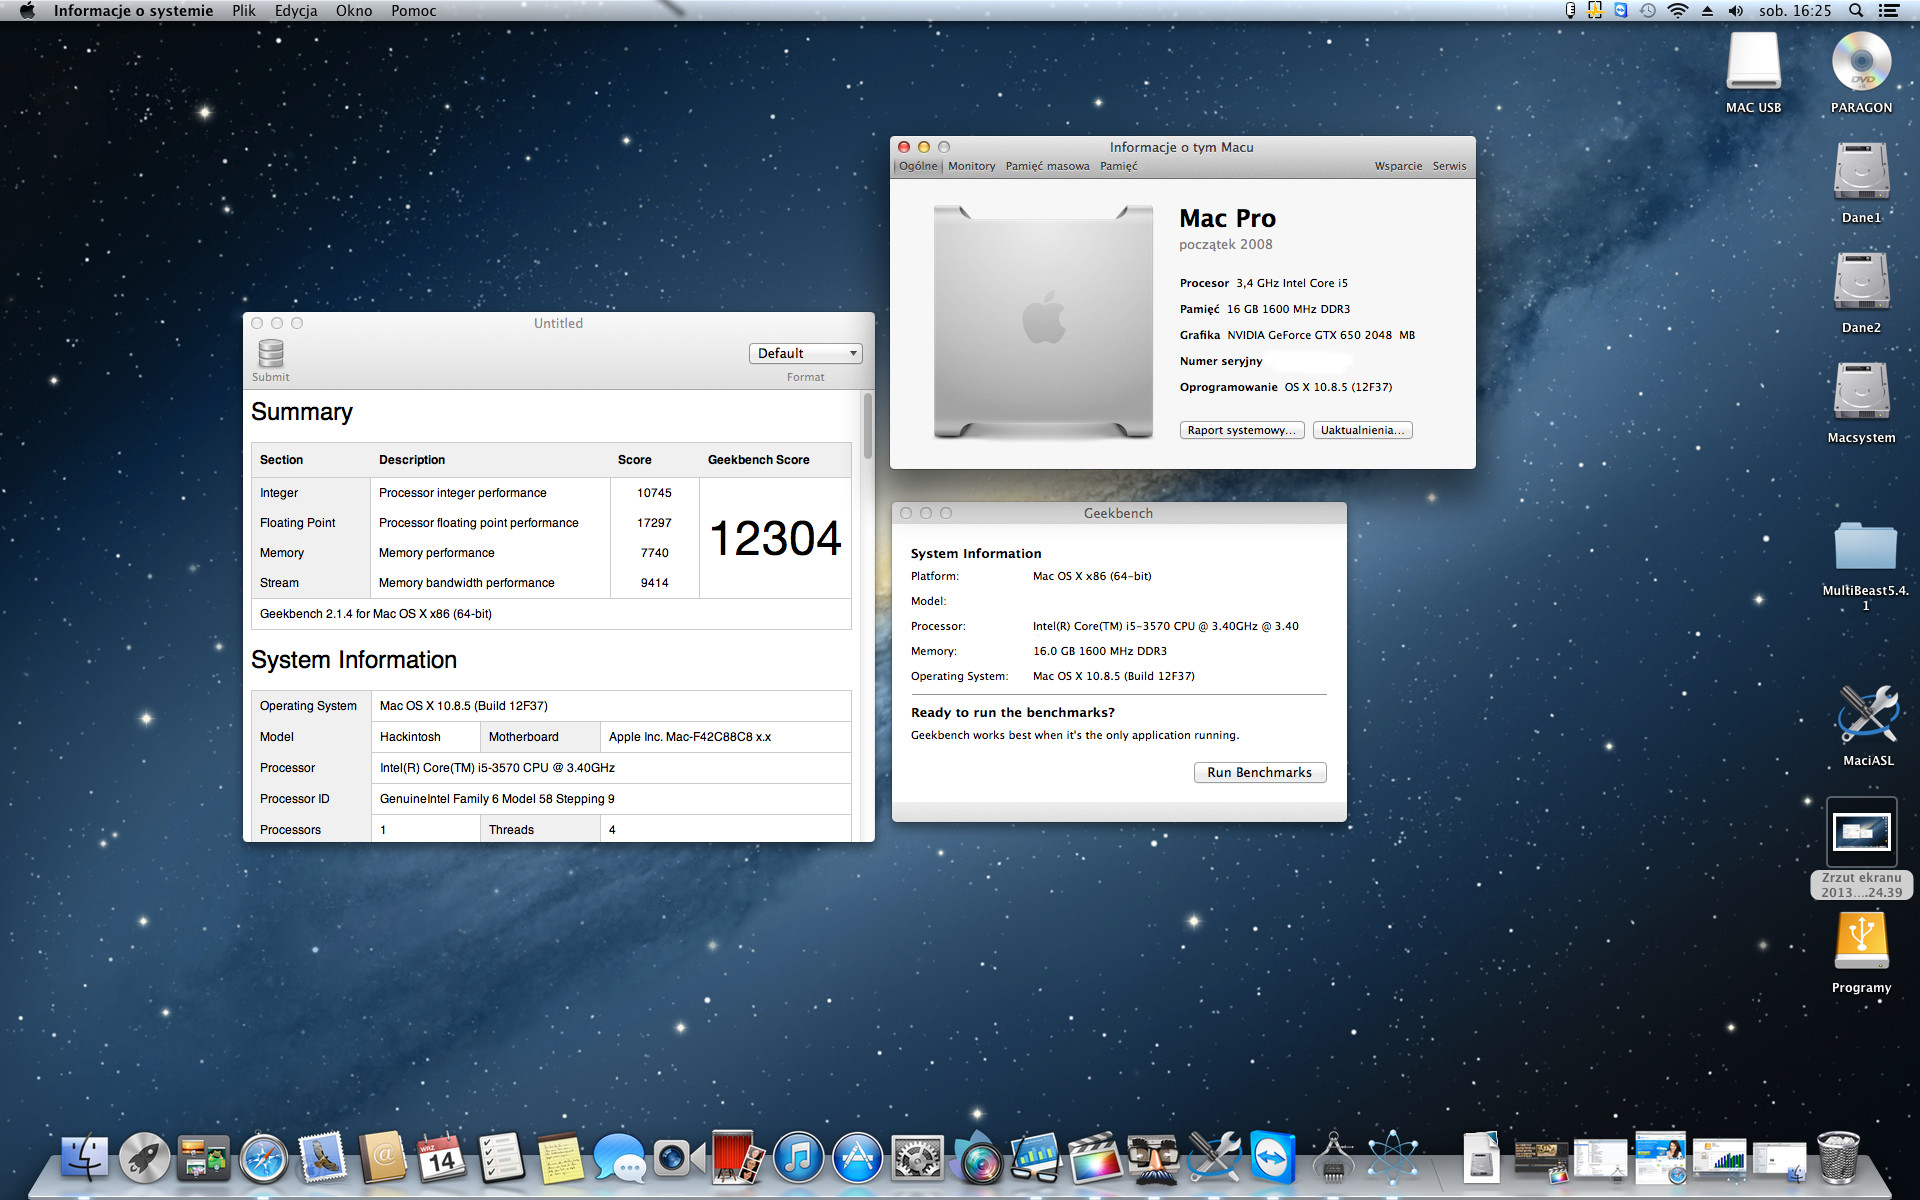This screenshot has width=1920, height=1200.
Task: Click the Run Benchmarks button
Action: point(1259,772)
